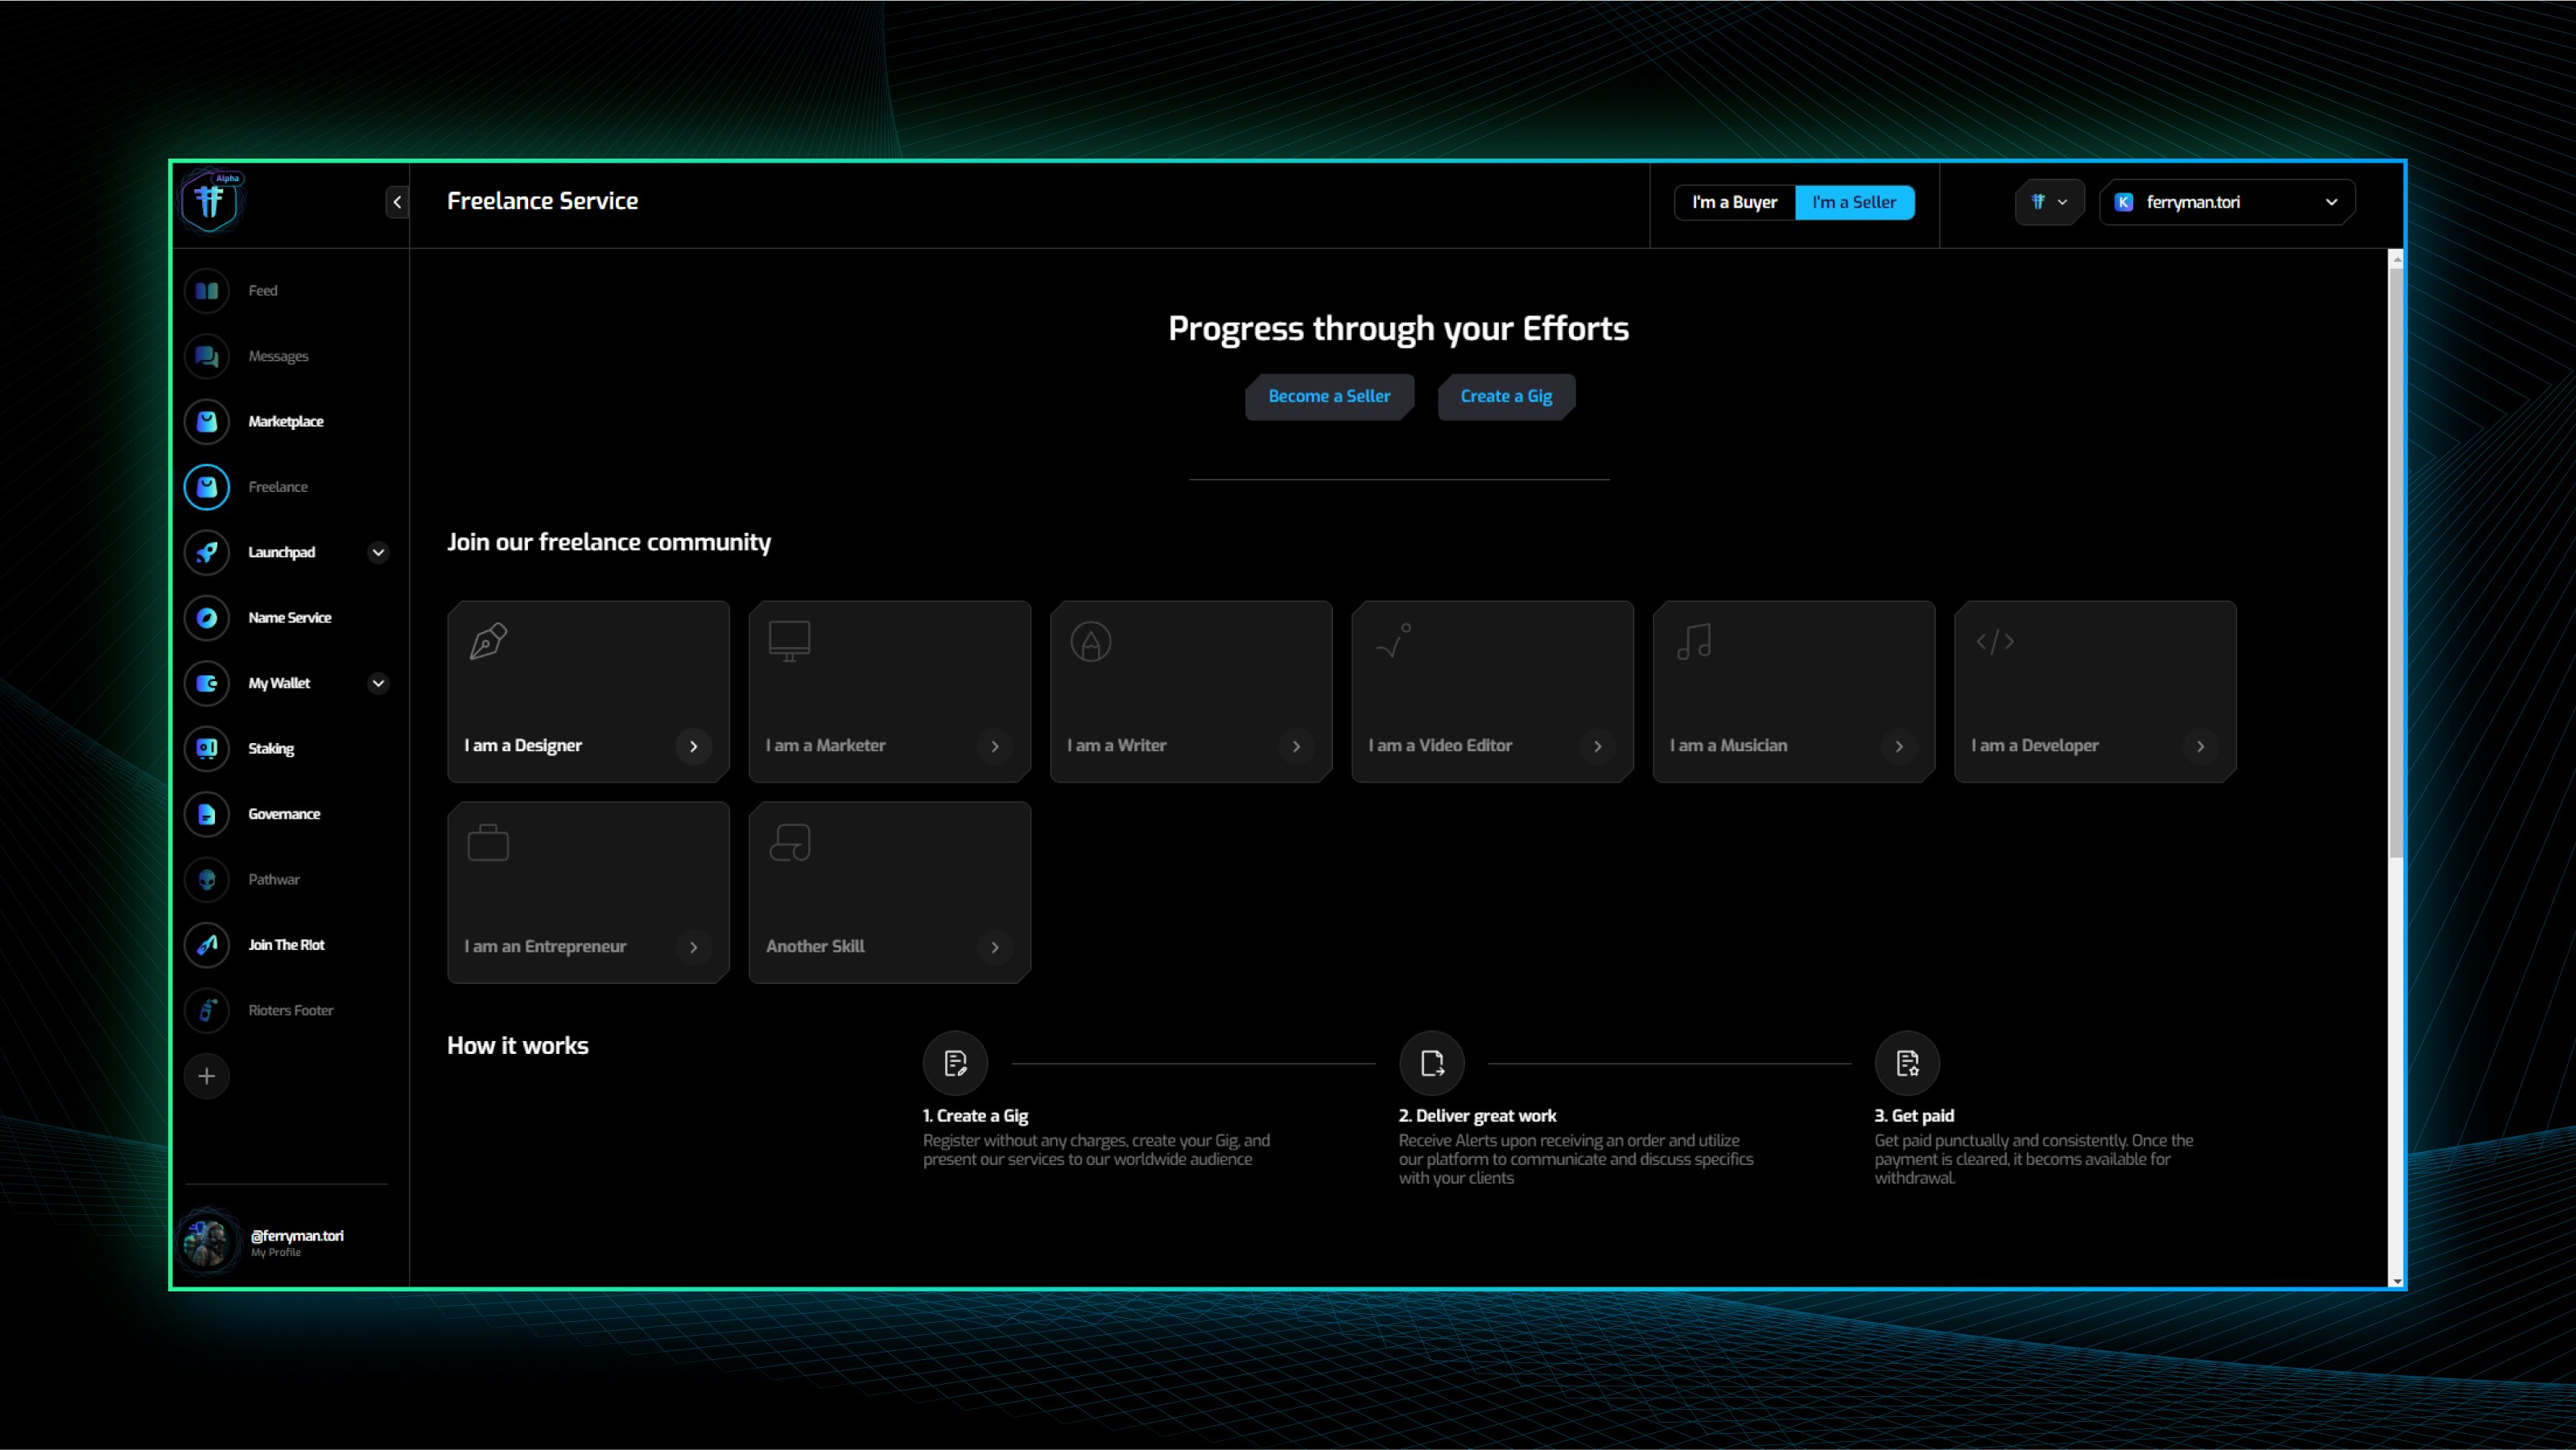This screenshot has width=2576, height=1450.
Task: Click the plus add icon in sidebar
Action: (x=207, y=1076)
